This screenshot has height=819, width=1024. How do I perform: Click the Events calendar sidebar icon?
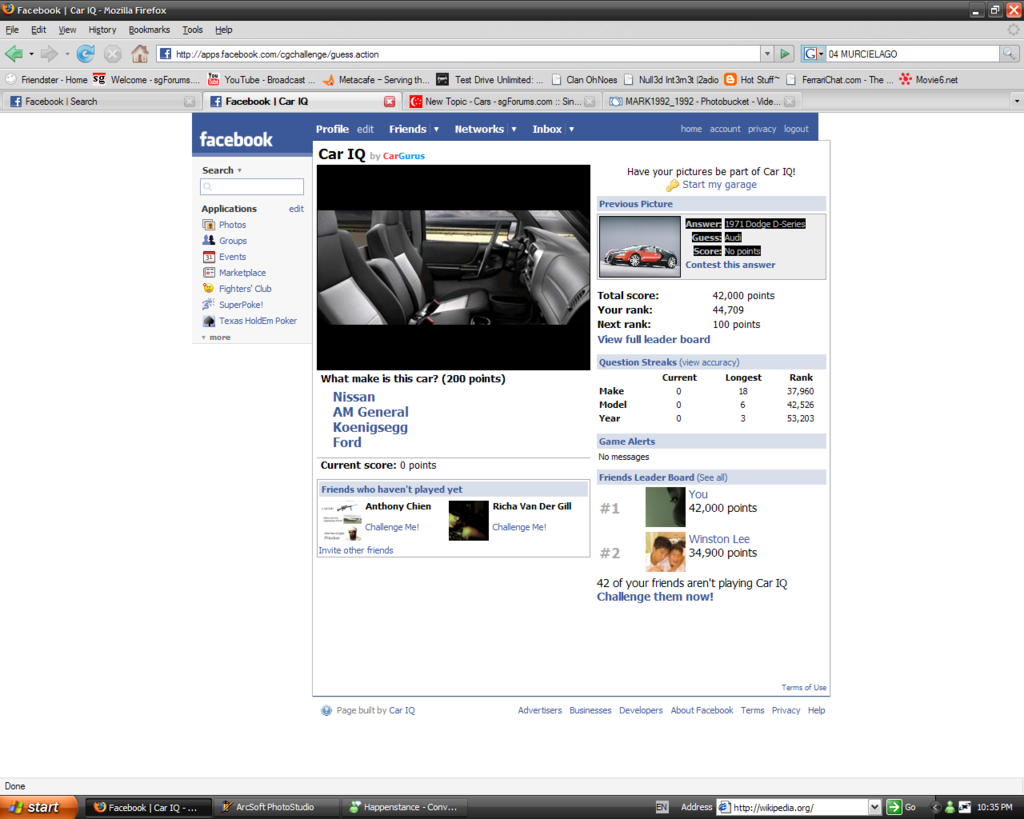[208, 257]
